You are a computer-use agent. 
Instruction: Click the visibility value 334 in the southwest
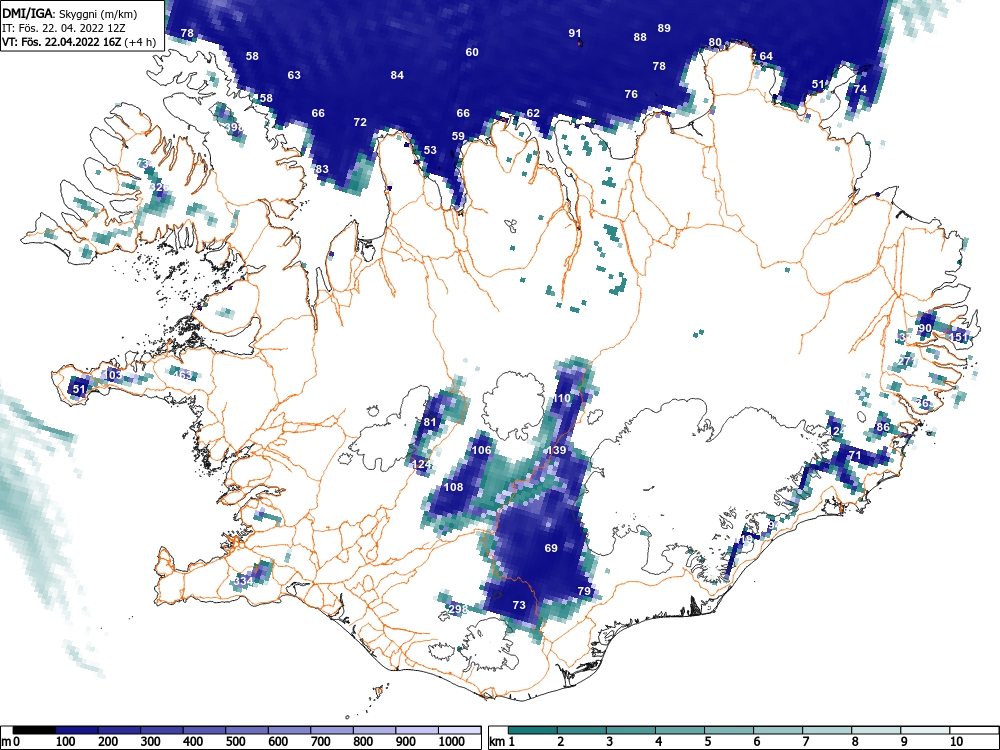[x=243, y=582]
